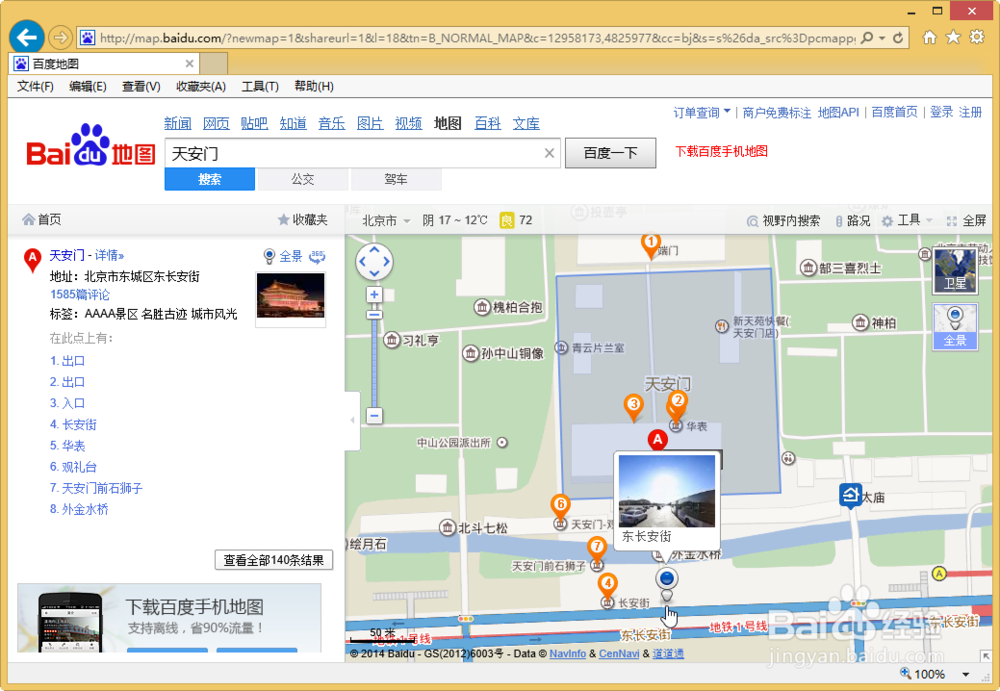Click the address bar search magnifier icon
Viewport: 1000px width, 691px height.
[x=867, y=38]
